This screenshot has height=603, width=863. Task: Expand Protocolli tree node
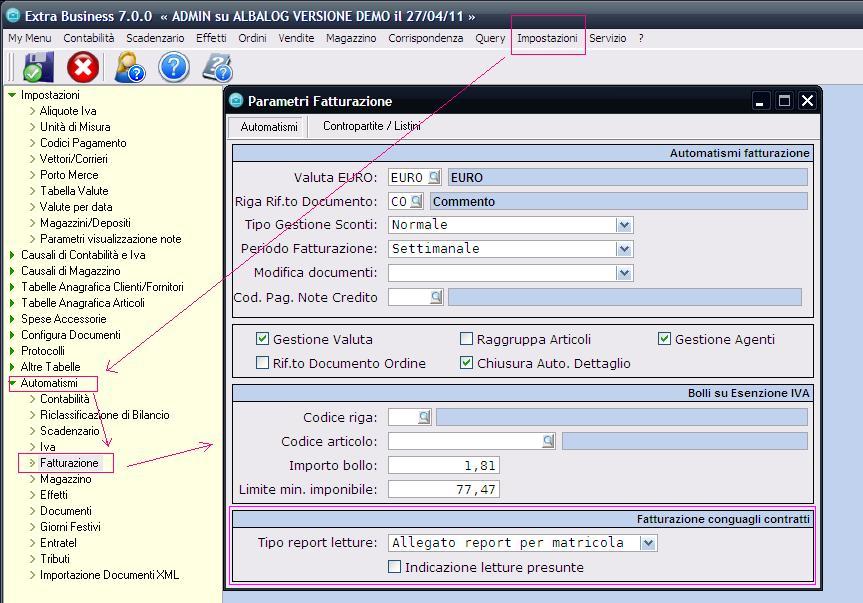12,350
